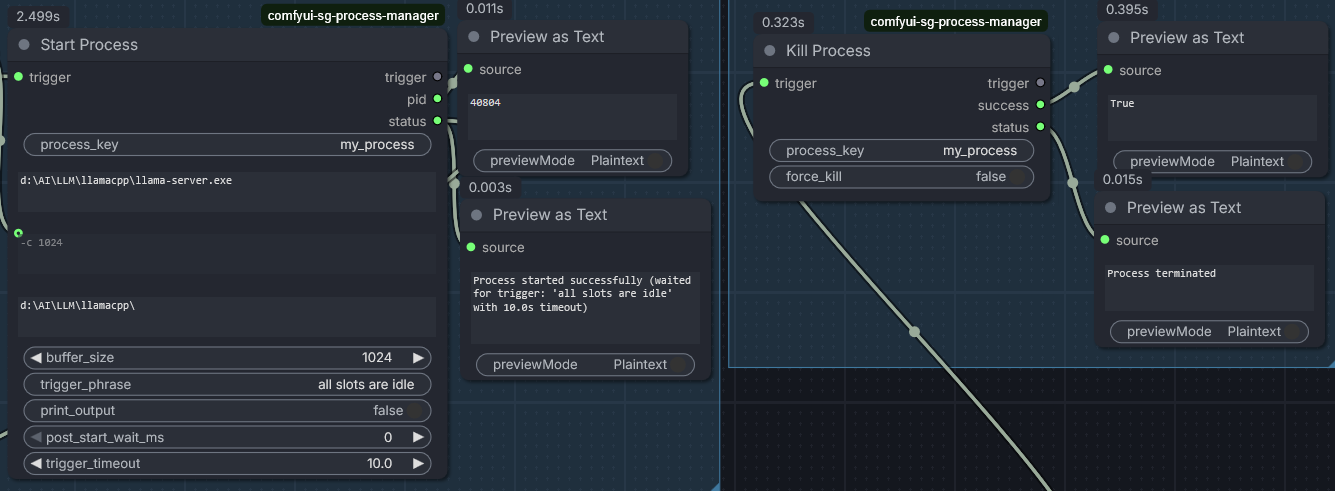Select the Kill Process node title
The image size is (1335, 491).
(829, 51)
